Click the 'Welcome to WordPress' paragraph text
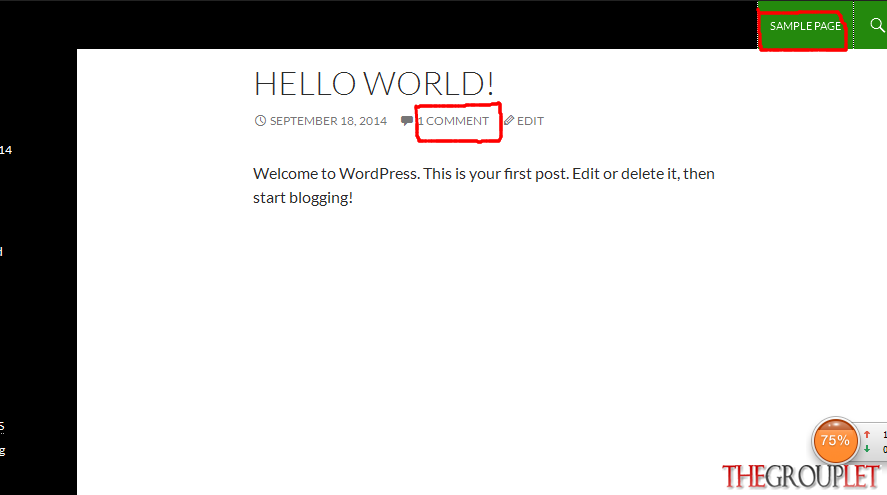 point(484,186)
